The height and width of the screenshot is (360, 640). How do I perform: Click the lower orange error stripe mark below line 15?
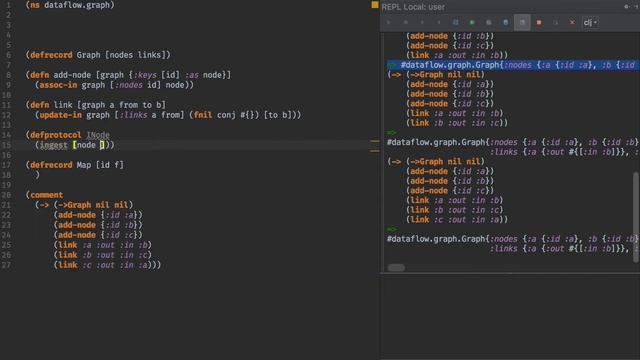375,151
